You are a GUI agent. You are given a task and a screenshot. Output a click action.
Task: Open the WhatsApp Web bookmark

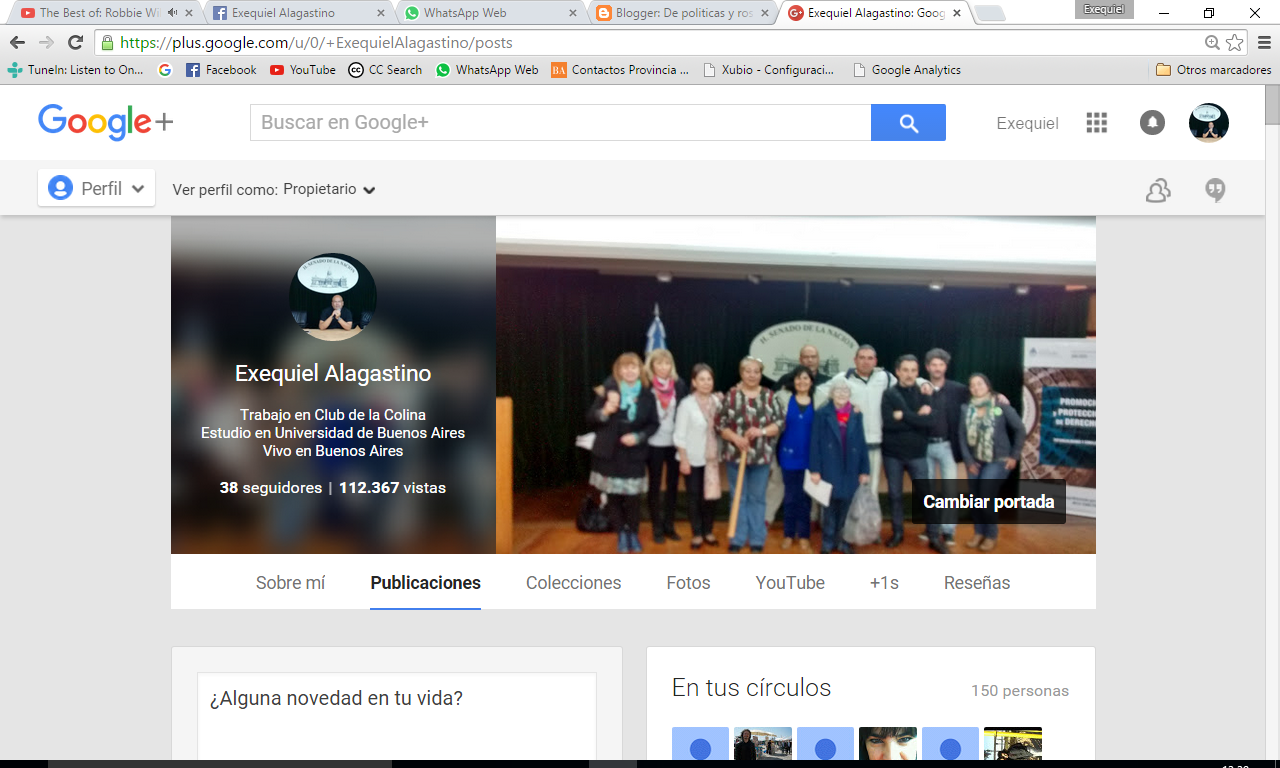click(487, 70)
